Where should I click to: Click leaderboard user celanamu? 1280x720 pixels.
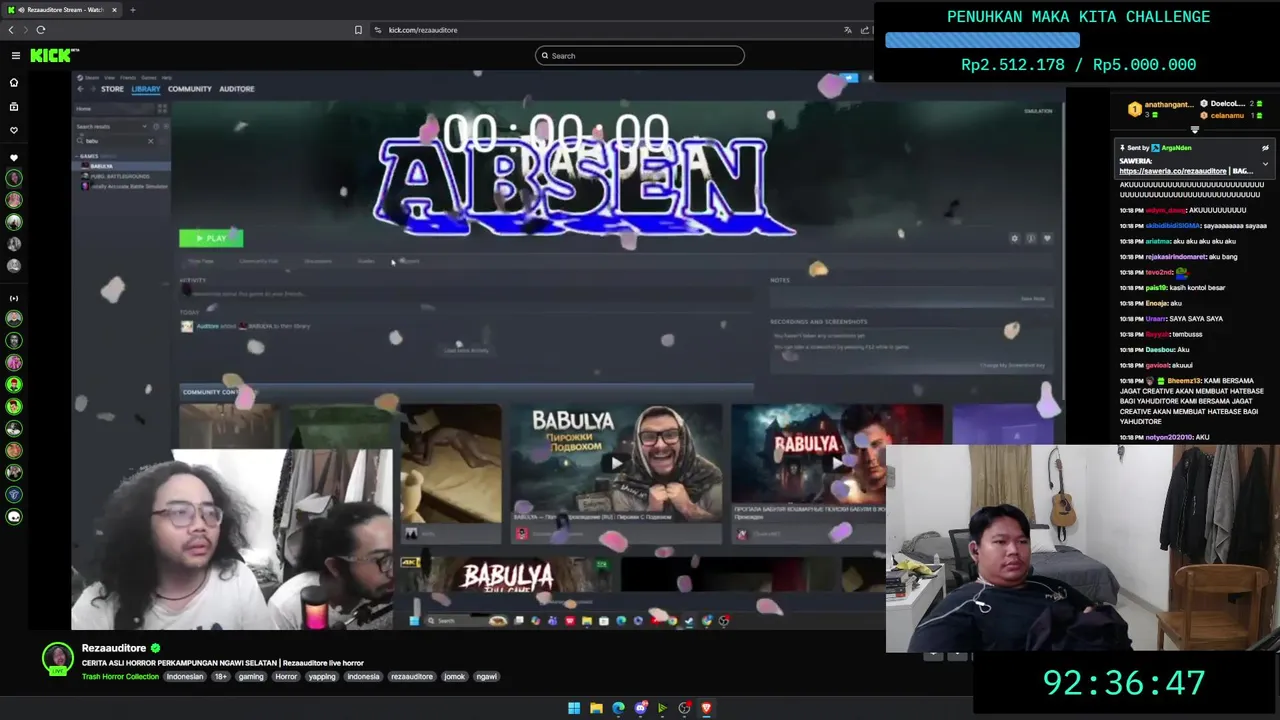(x=1227, y=115)
